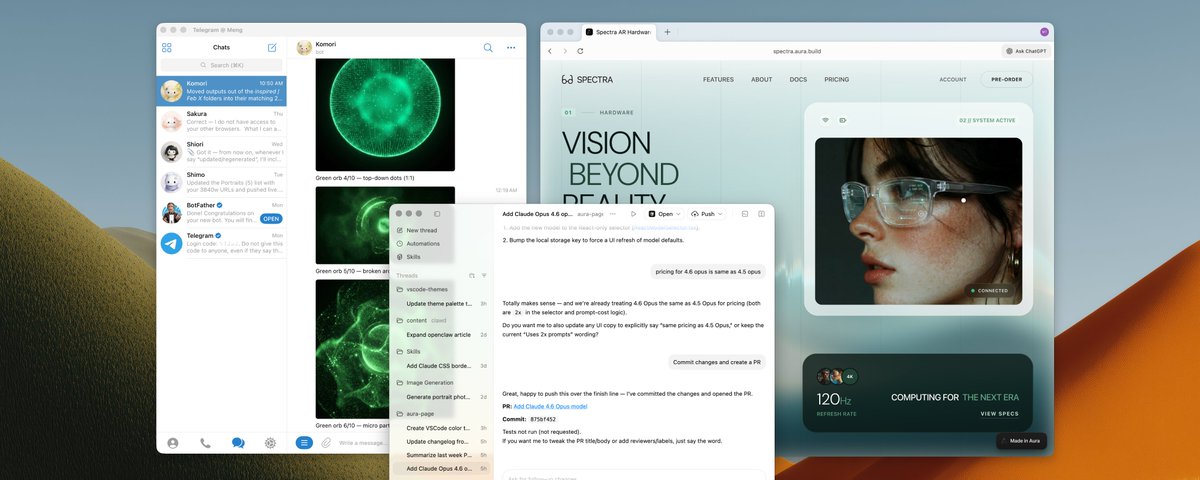Open the Open dropdown in Codex header
1200x480 pixels.
pos(664,214)
